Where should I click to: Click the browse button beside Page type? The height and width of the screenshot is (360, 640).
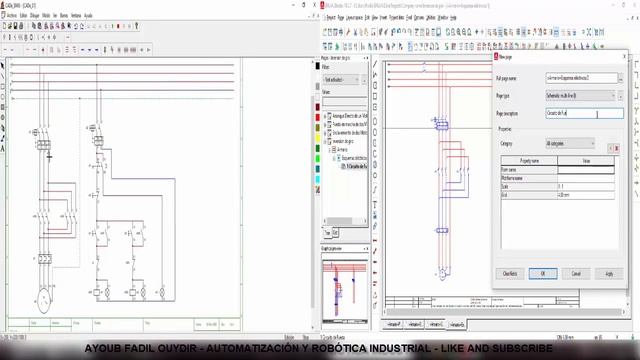tap(620, 96)
